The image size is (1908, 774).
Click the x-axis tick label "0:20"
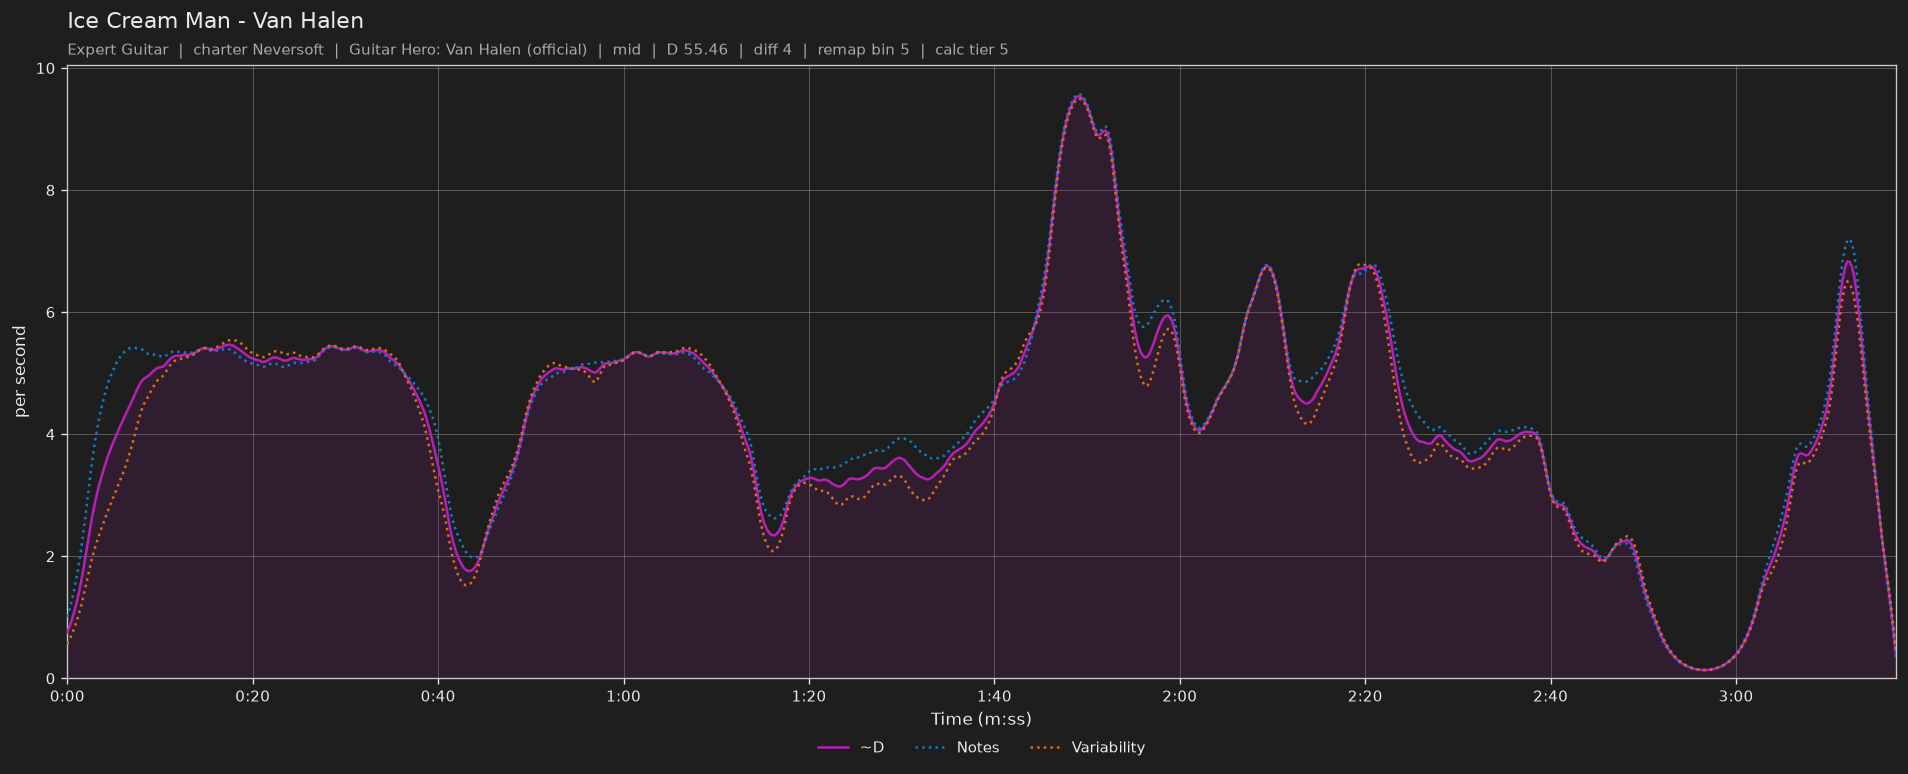pyautogui.click(x=253, y=696)
